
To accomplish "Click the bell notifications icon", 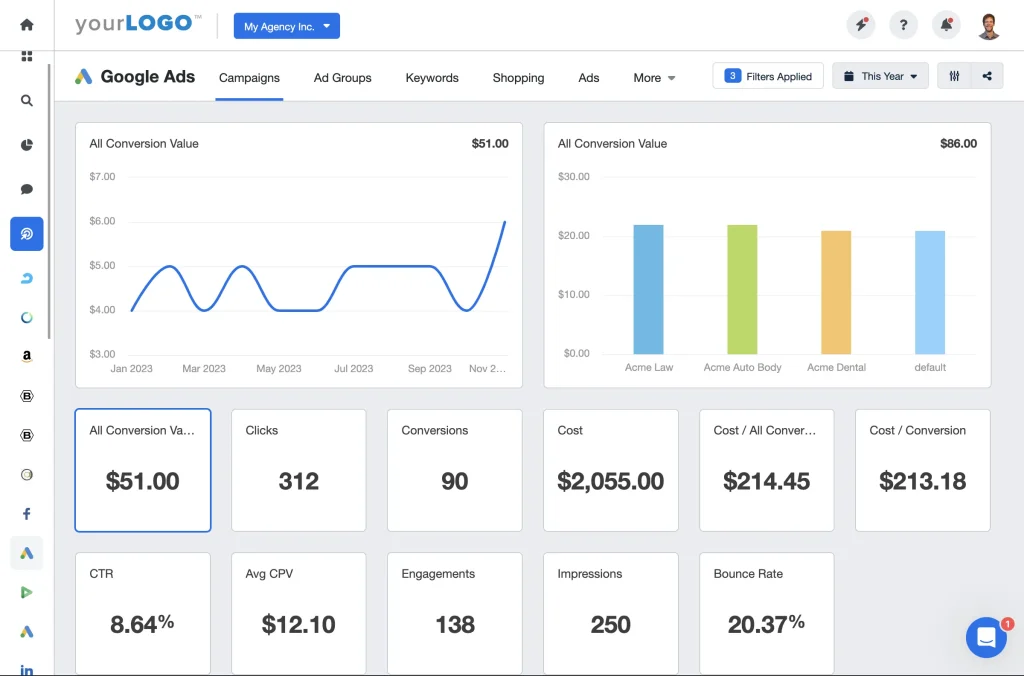I will pyautogui.click(x=945, y=26).
